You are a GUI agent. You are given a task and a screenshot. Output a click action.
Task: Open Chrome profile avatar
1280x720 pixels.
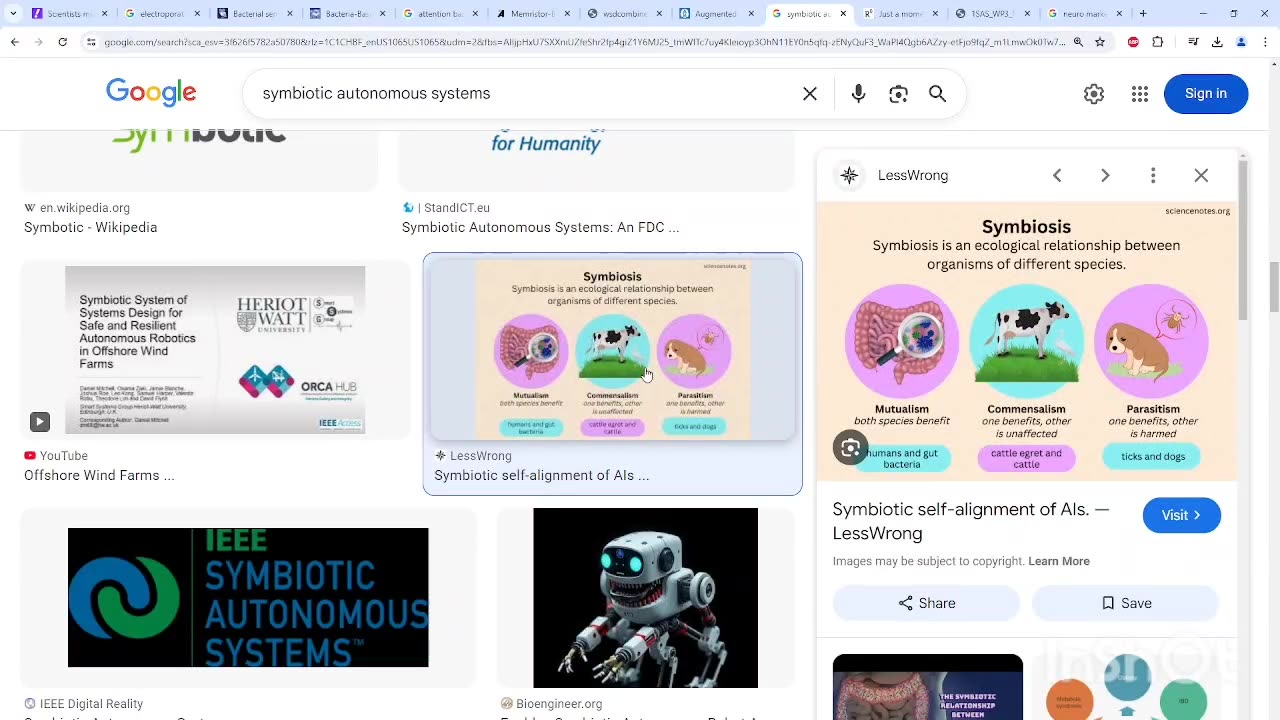[x=1241, y=42]
